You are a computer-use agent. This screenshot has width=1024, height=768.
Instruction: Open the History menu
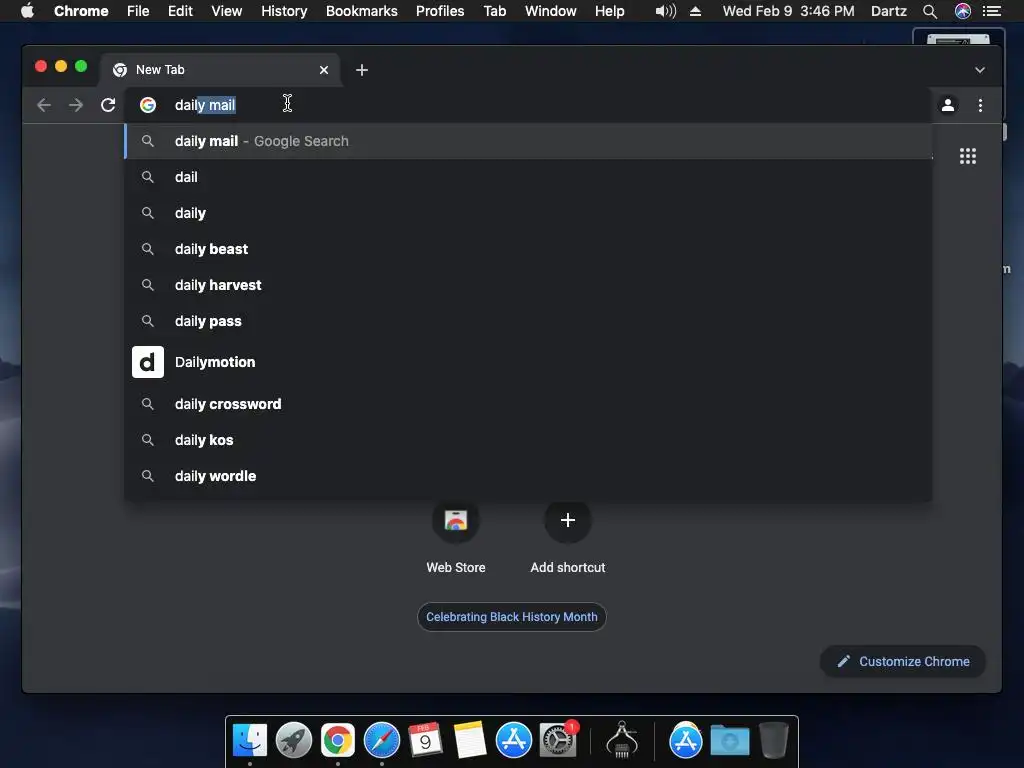click(x=284, y=11)
